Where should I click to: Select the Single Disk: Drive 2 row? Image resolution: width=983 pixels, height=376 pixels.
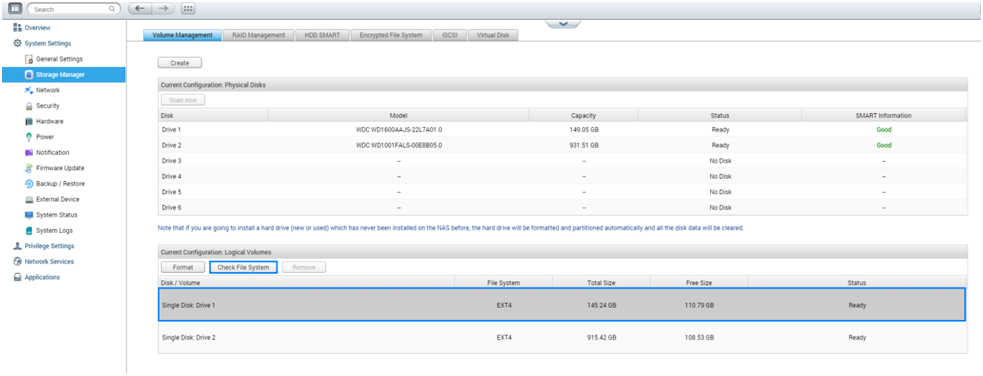[x=562, y=337]
